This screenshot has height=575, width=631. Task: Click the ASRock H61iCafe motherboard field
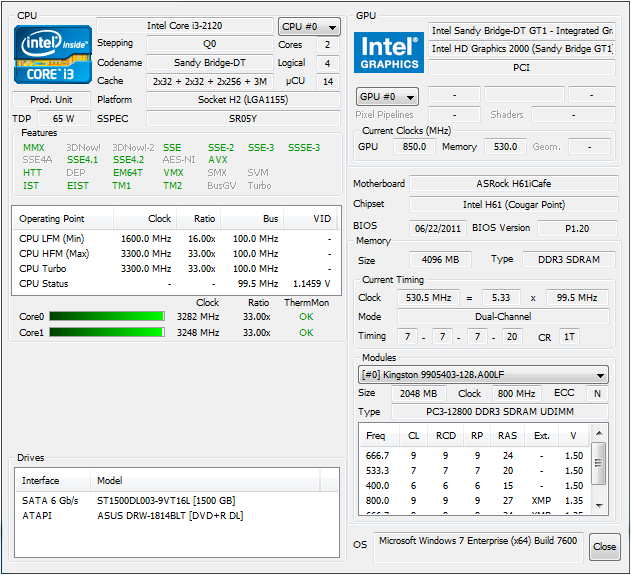[514, 184]
